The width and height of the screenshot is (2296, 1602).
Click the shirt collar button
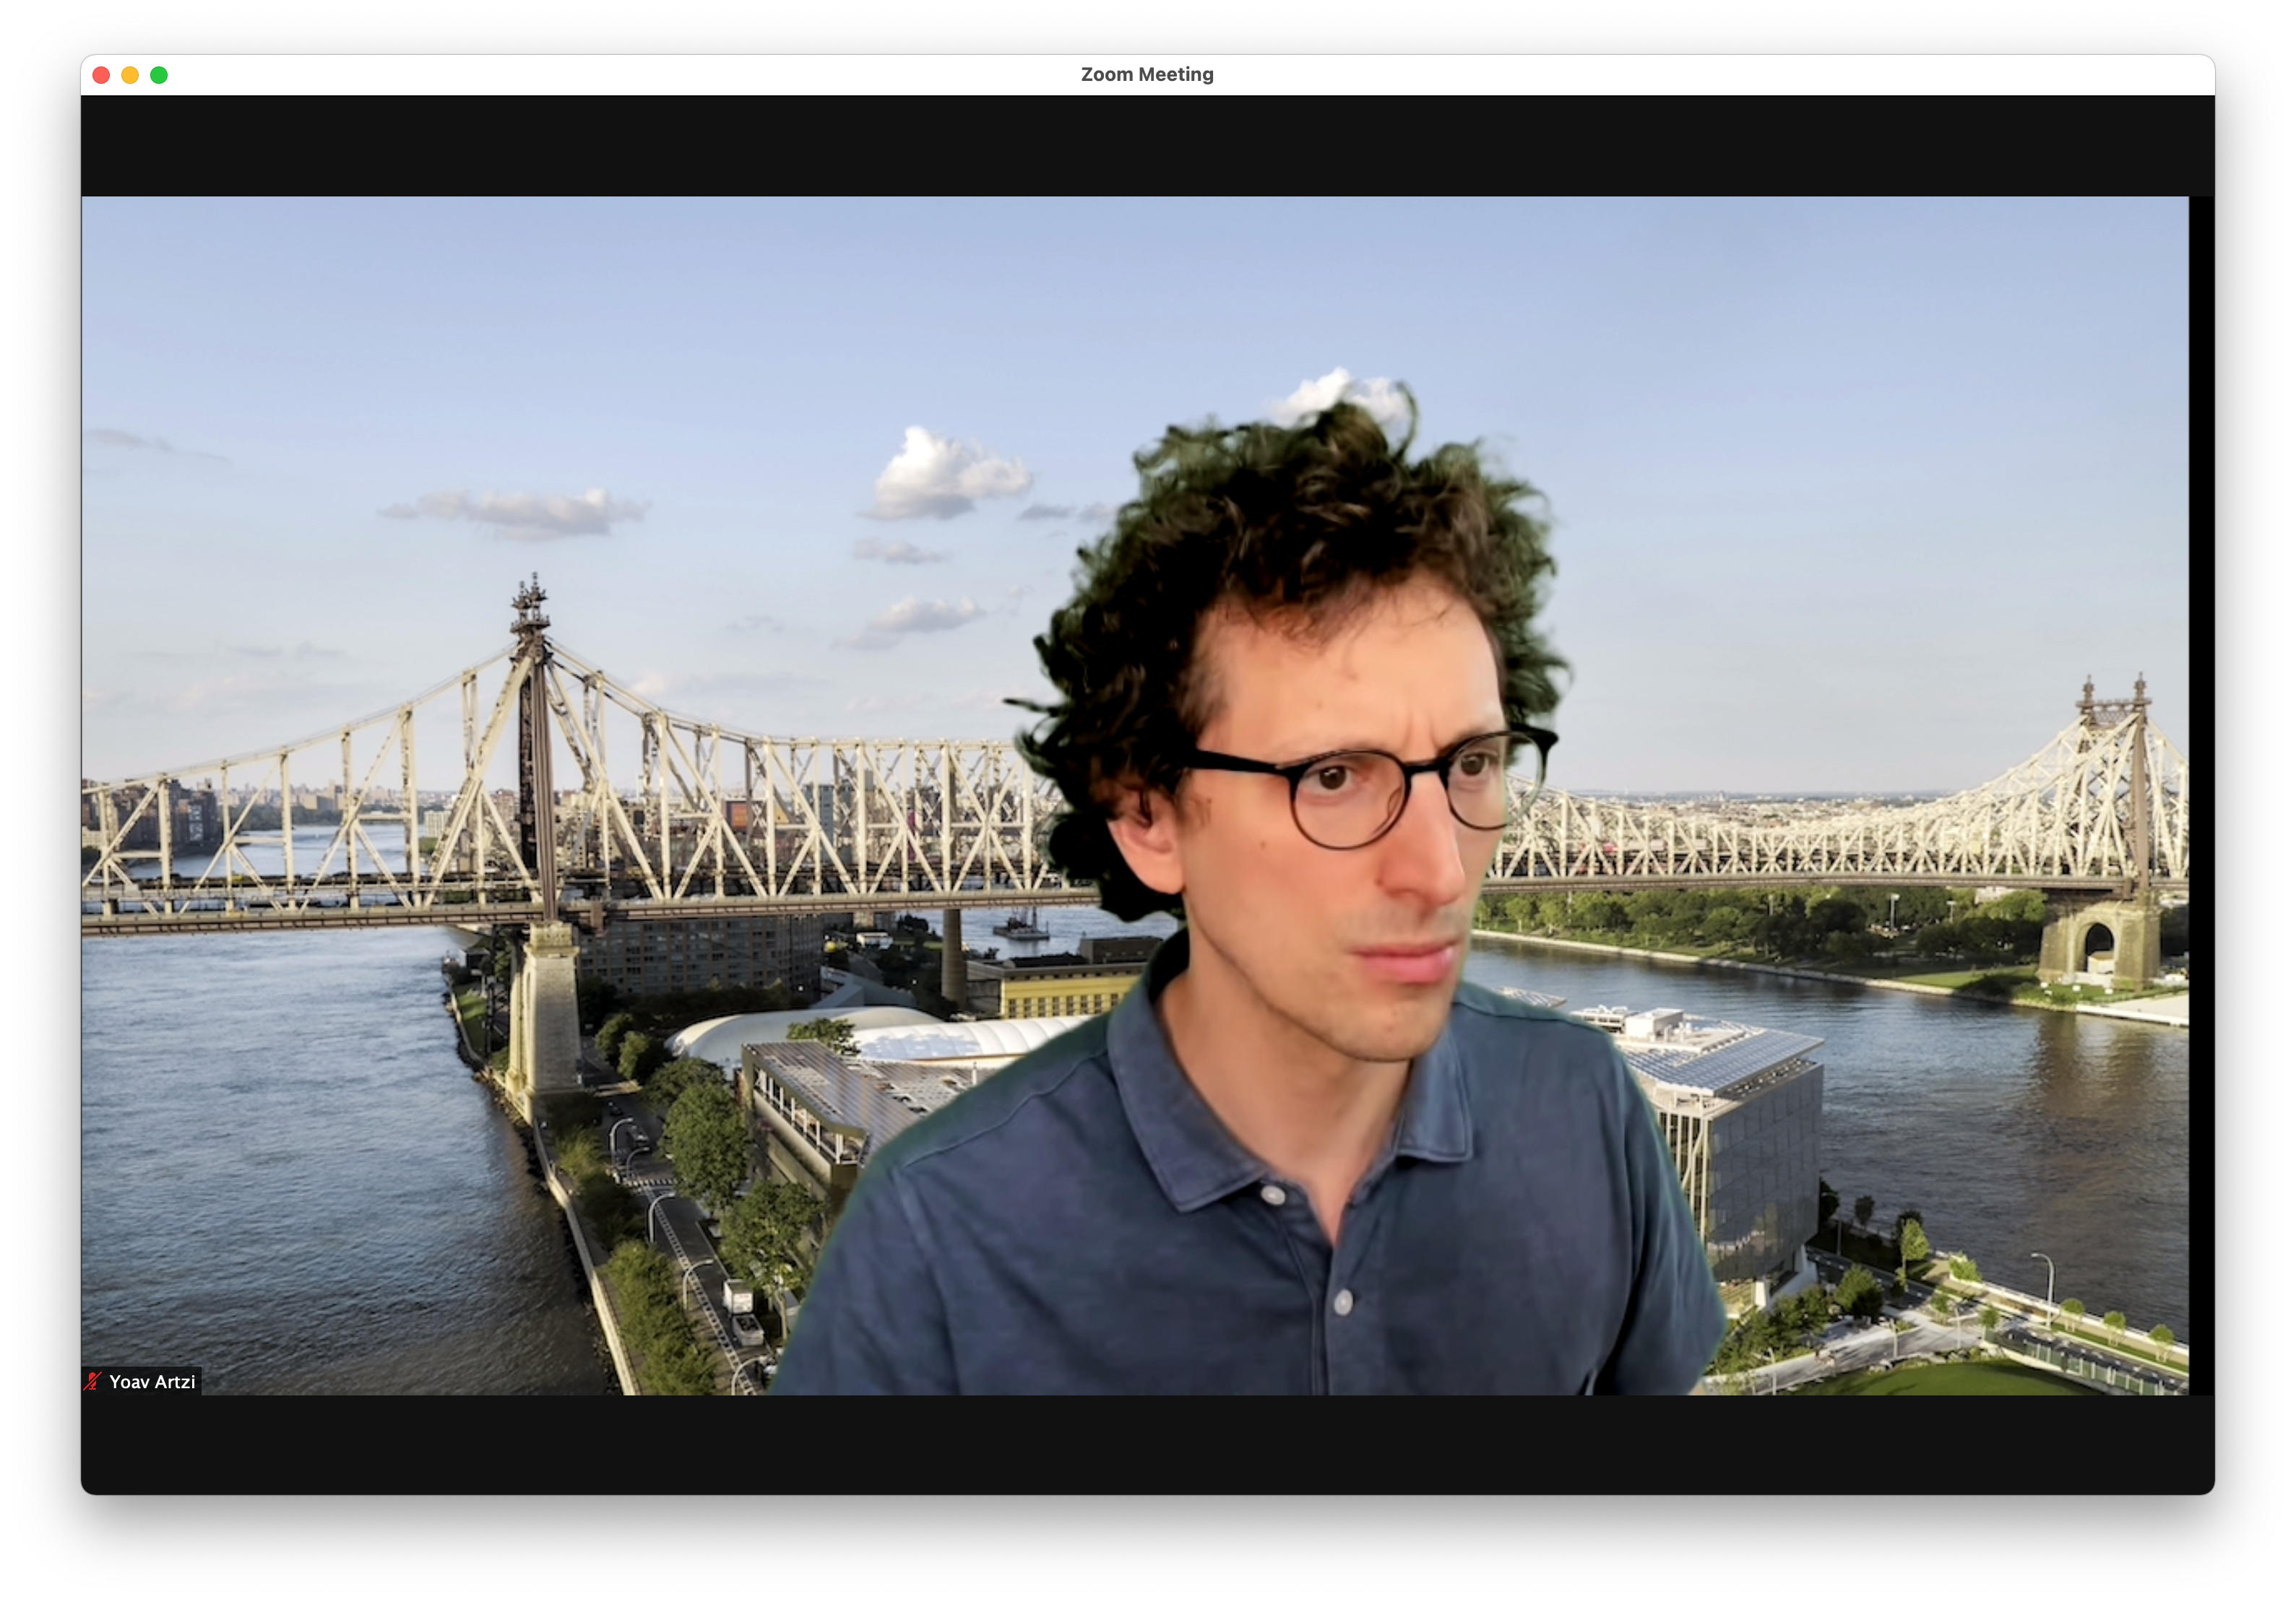[1273, 1195]
